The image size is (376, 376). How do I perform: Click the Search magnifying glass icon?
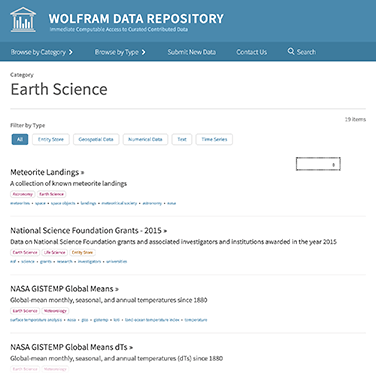click(291, 51)
